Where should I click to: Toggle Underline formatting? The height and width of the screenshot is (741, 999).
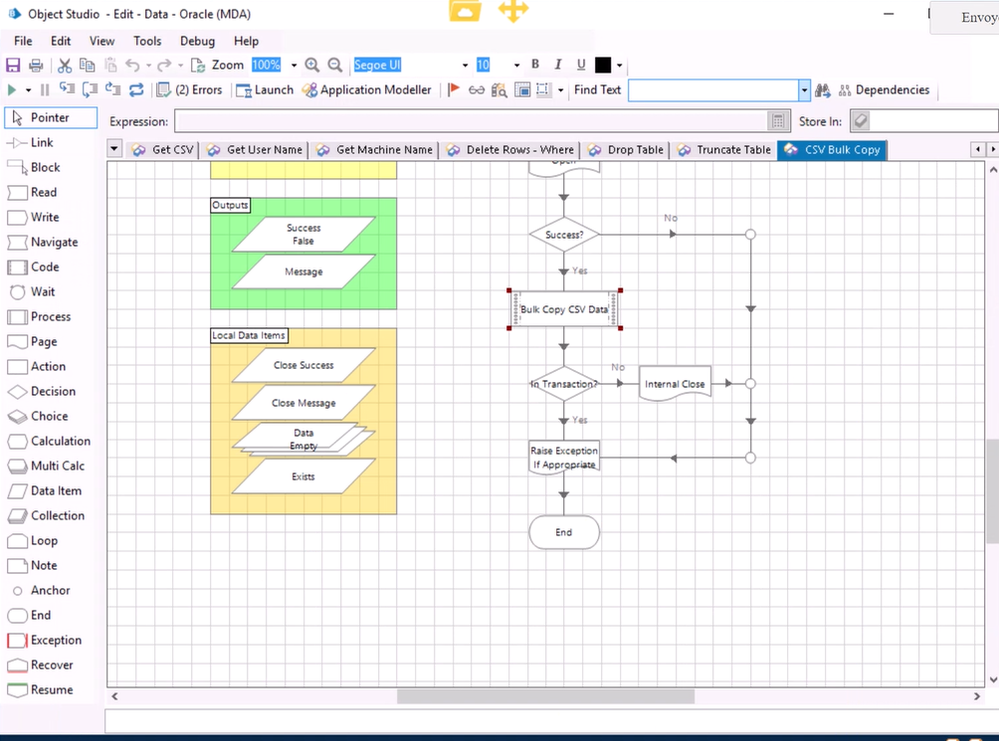click(581, 65)
